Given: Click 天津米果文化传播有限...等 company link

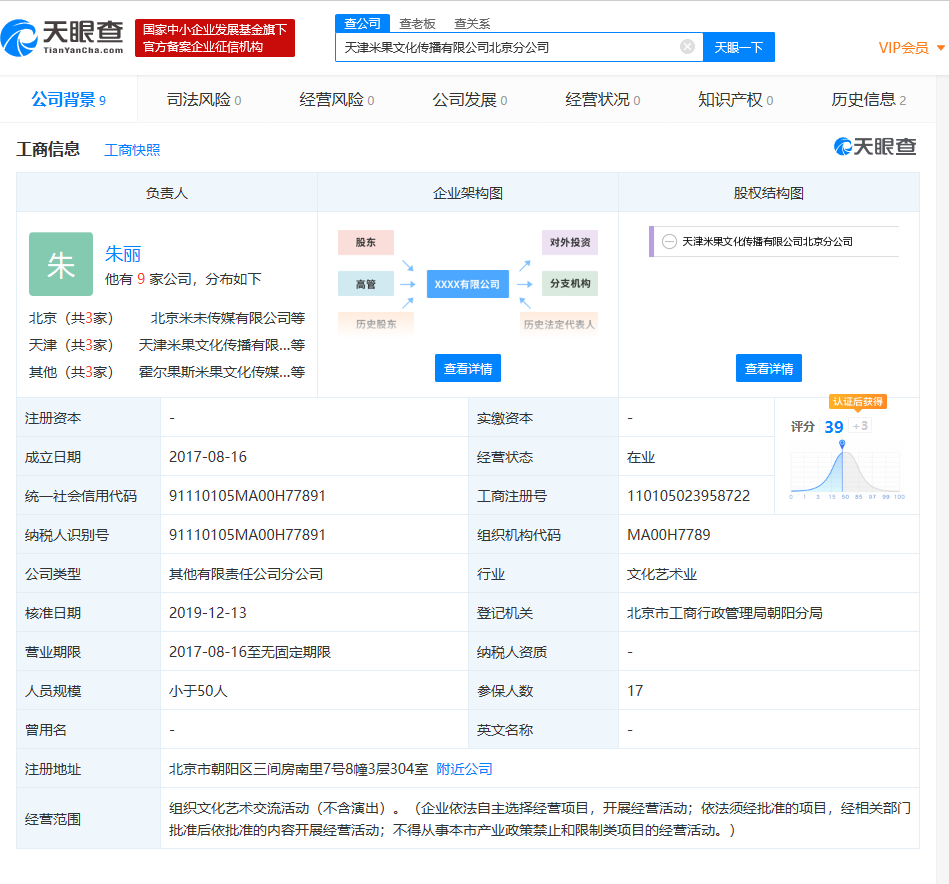Looking at the screenshot, I should [222, 345].
